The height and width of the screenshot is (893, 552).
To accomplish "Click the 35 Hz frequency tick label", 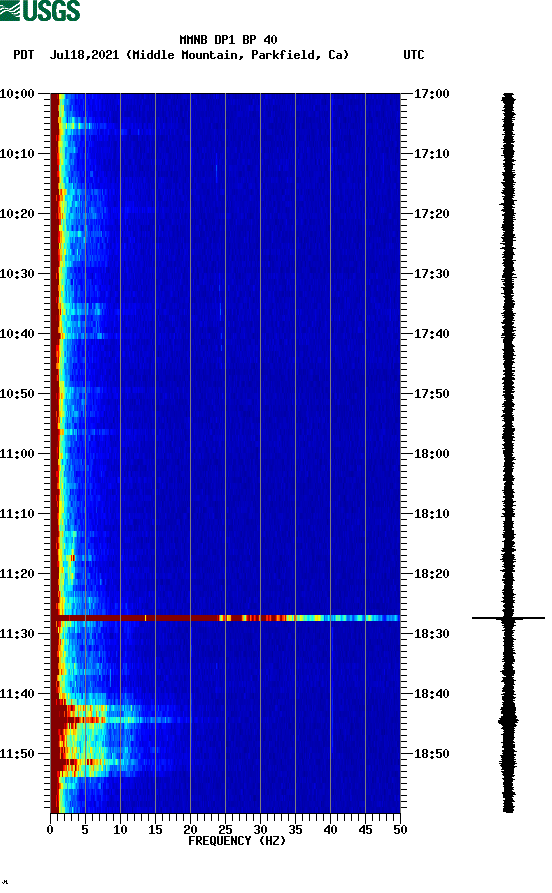I will 295,830.
